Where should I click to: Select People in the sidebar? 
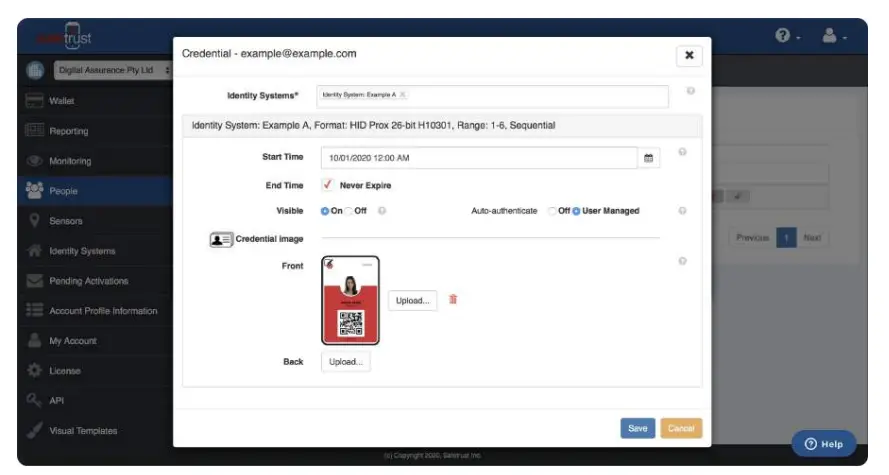95,191
